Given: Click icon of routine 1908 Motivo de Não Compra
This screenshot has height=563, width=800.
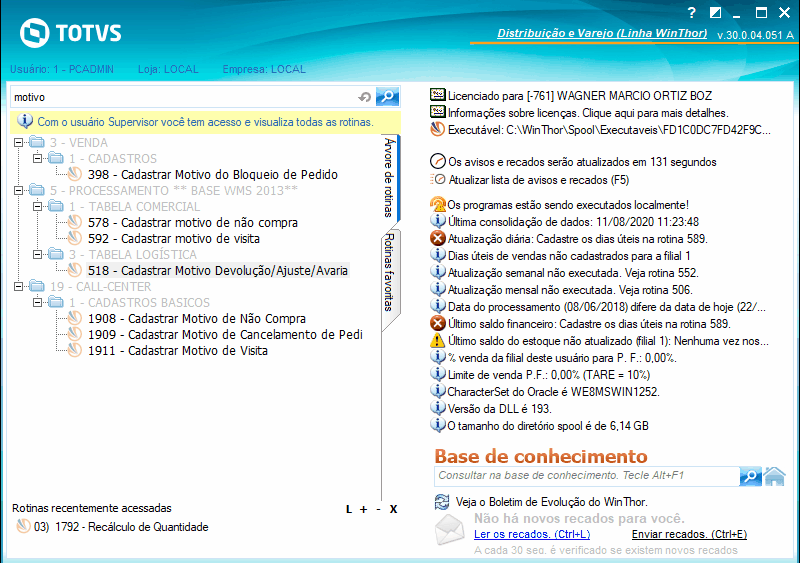Looking at the screenshot, I should 75,319.
